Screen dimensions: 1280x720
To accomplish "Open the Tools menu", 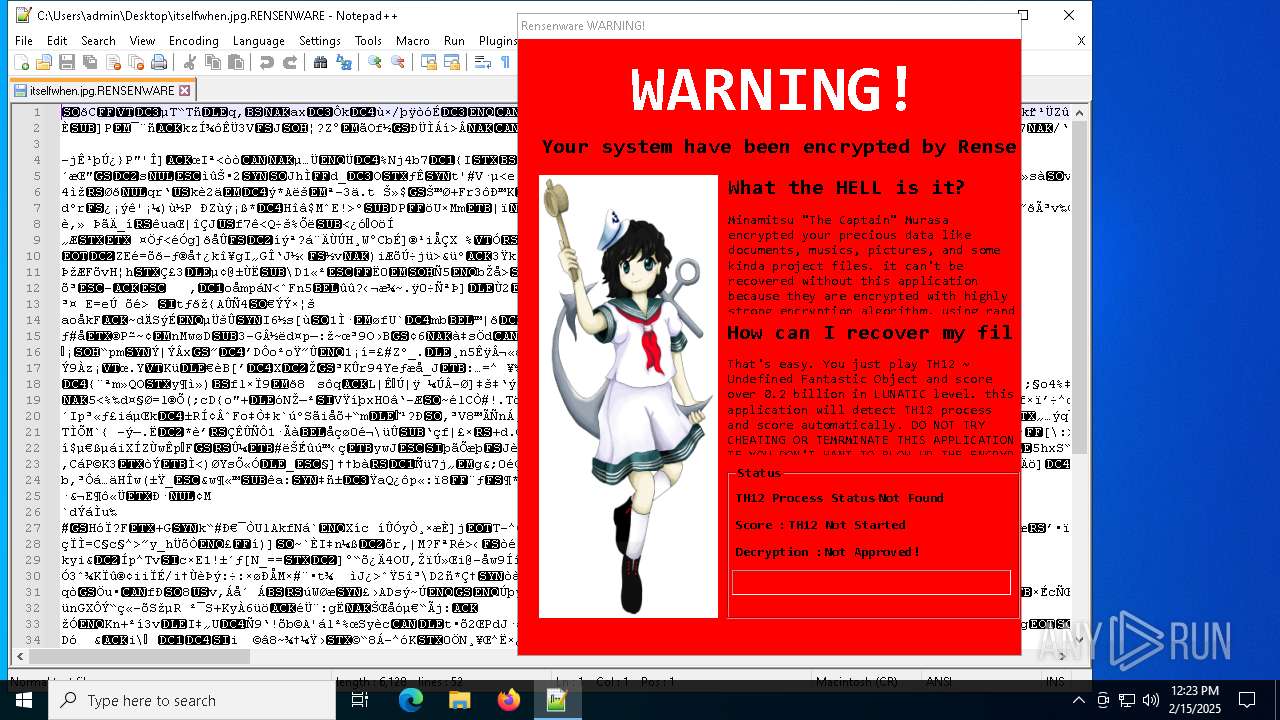I will 368,41.
